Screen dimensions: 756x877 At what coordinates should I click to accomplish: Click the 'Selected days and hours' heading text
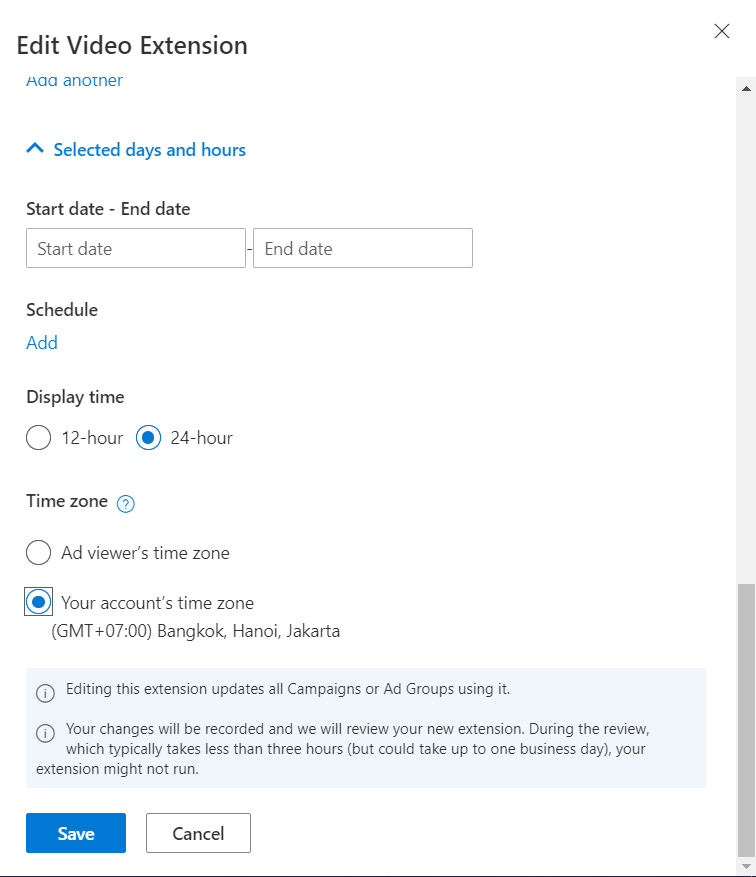(x=150, y=150)
